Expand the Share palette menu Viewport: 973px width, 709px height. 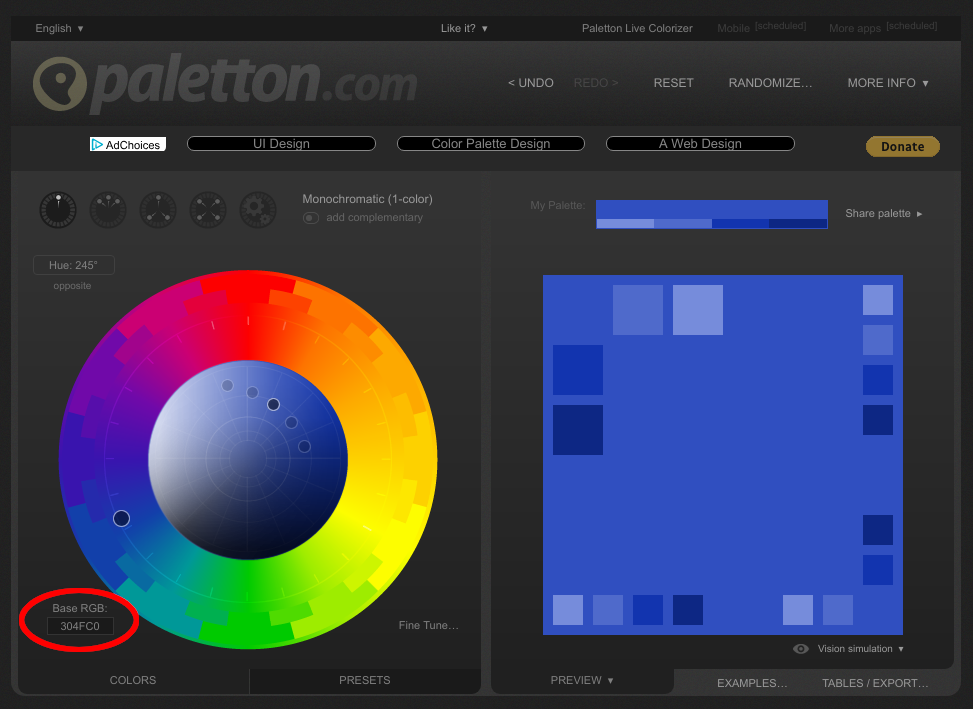point(884,213)
